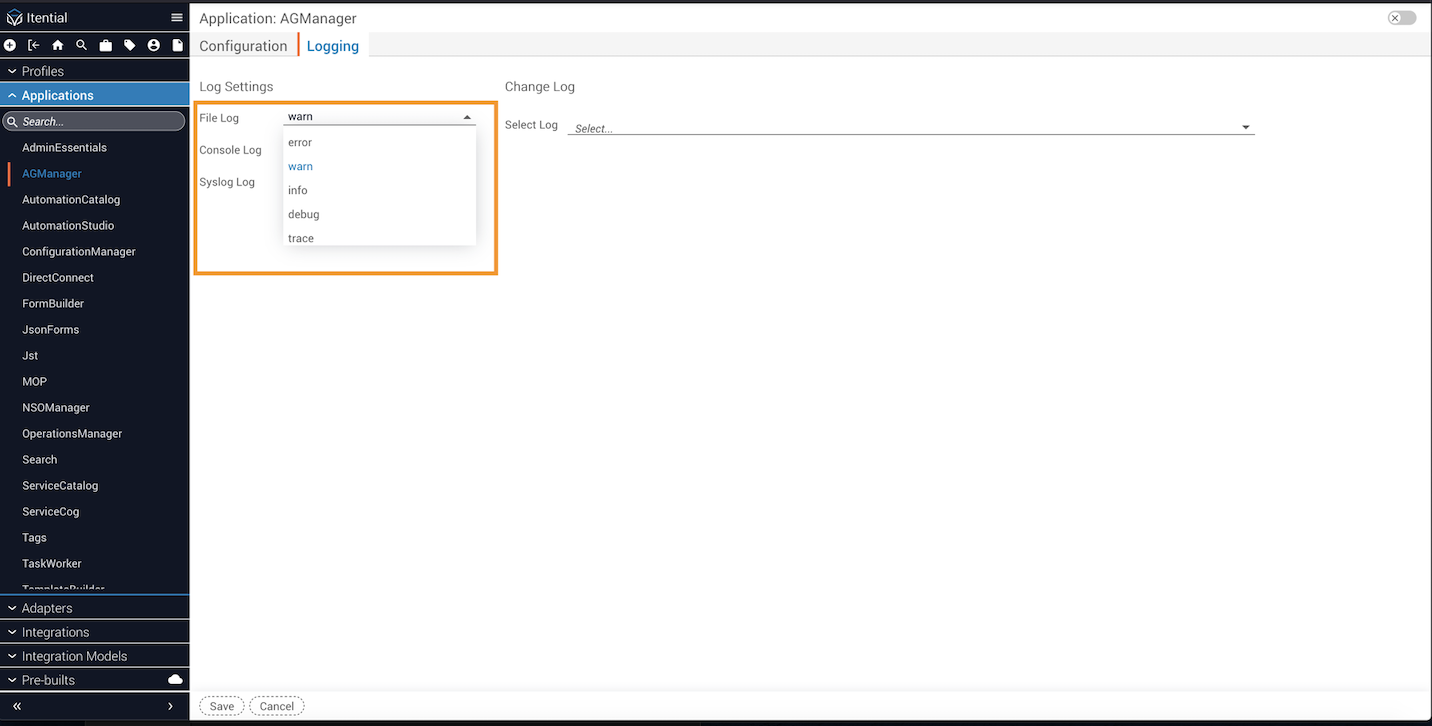Expand the Pre-builts section
Viewport: 1432px width, 726px height.
pyautogui.click(x=94, y=680)
